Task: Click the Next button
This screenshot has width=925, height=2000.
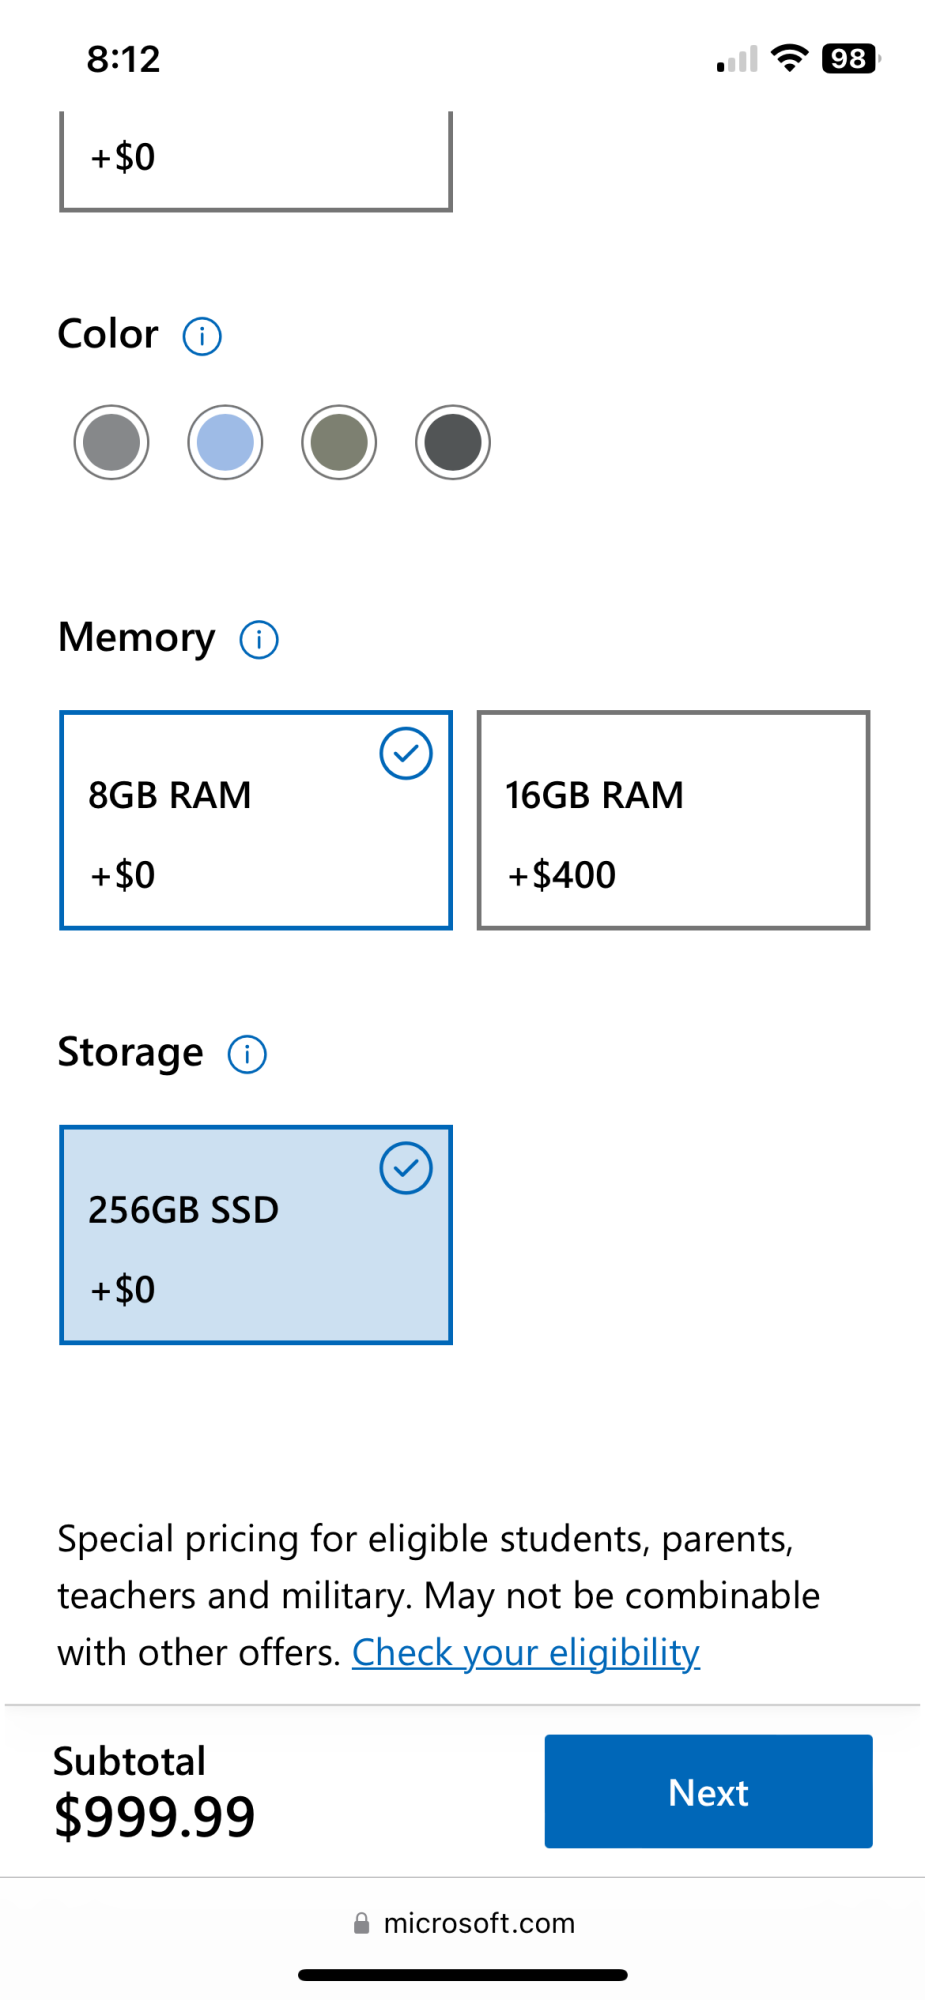Action: point(708,1791)
